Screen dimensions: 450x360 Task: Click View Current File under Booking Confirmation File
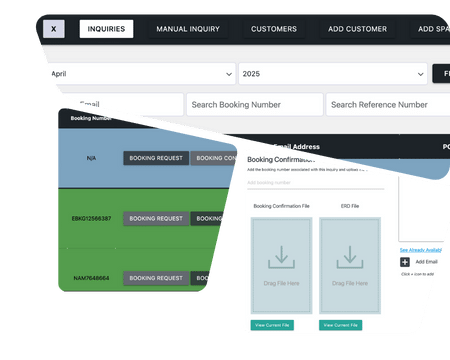tap(272, 325)
